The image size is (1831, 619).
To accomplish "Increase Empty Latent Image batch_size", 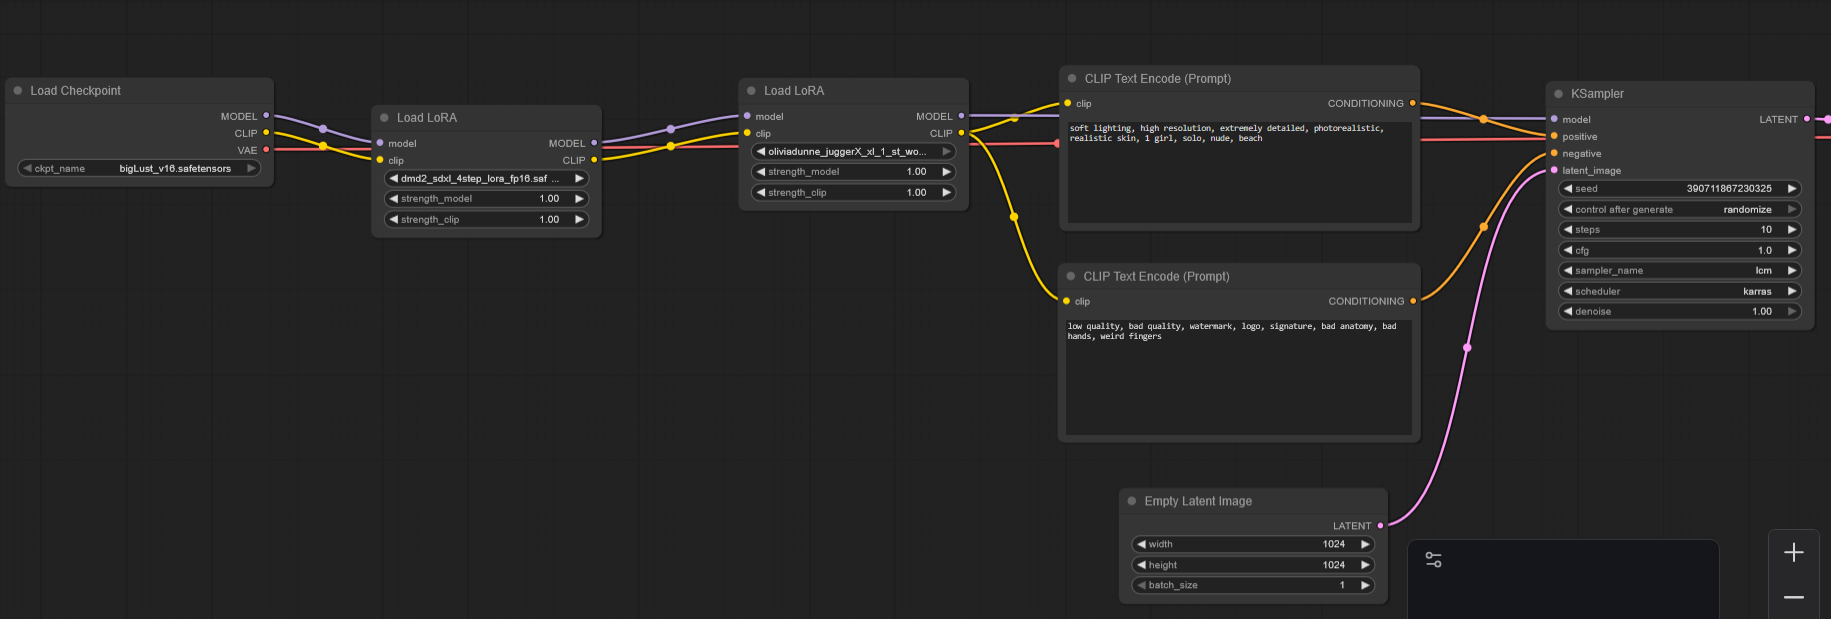I will point(1365,585).
